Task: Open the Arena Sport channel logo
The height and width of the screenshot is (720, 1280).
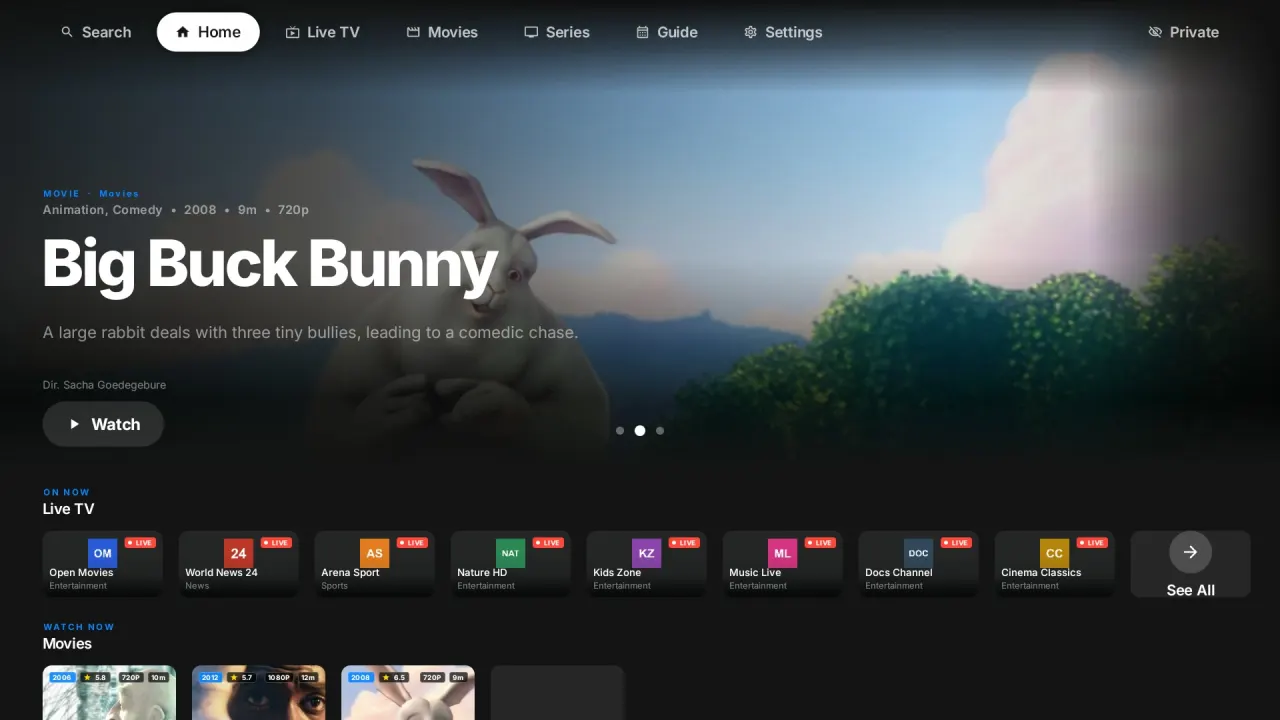Action: (374, 553)
